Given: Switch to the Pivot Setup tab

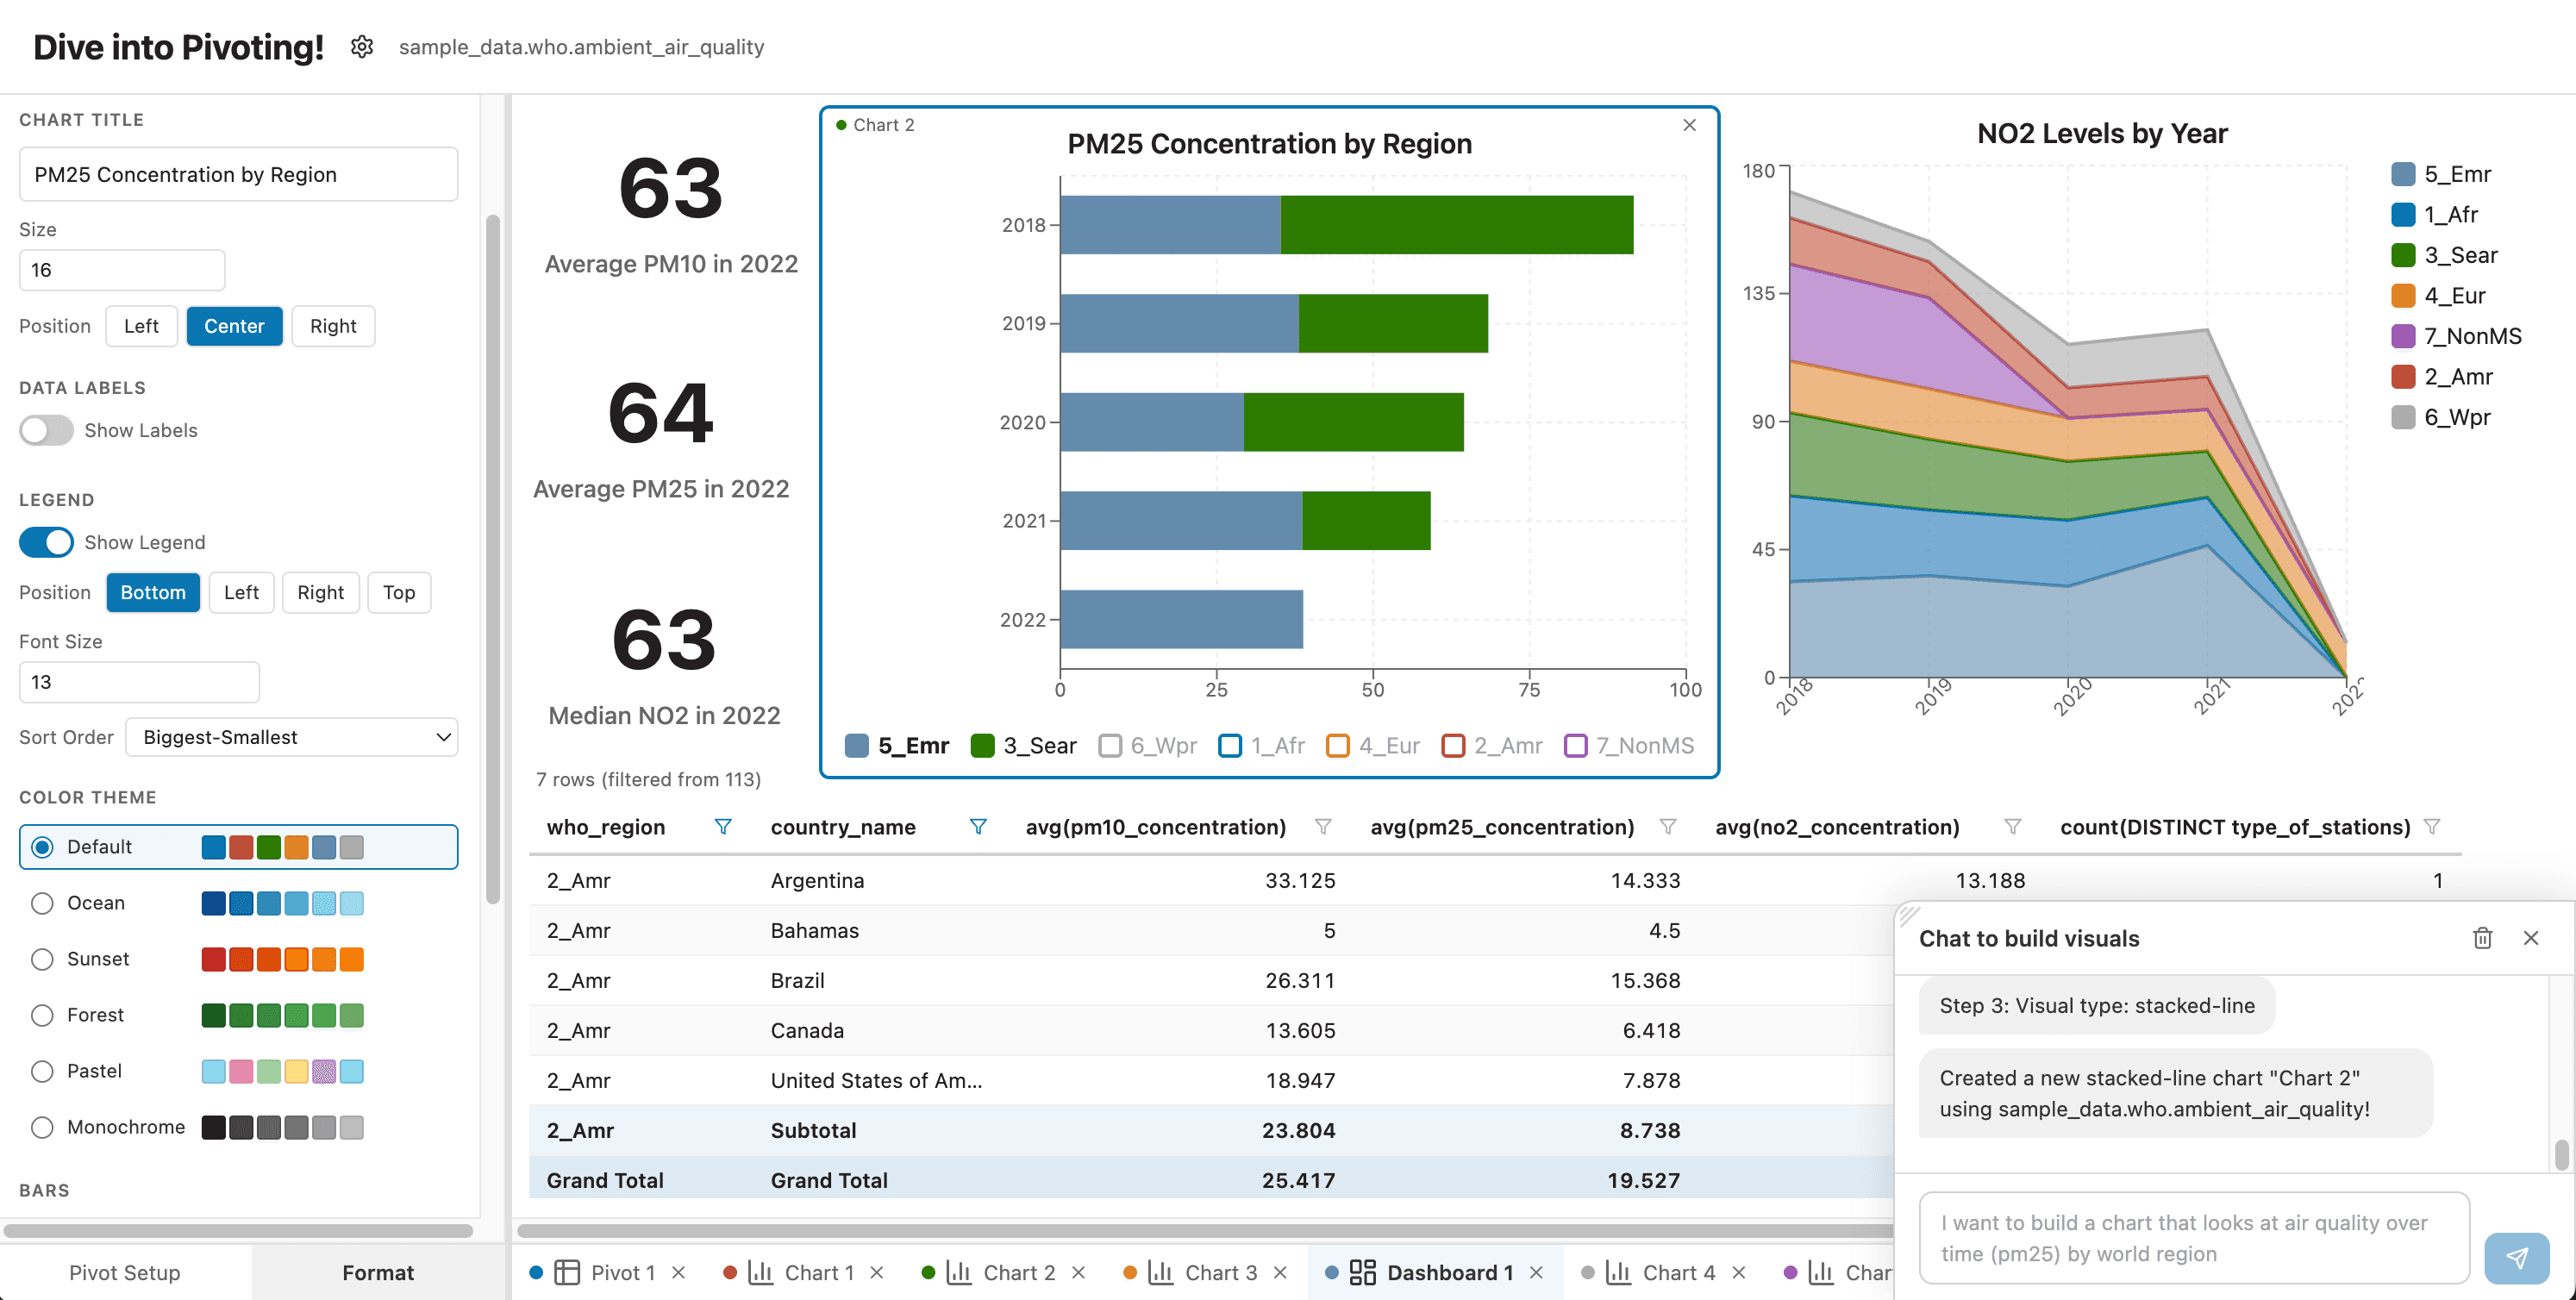Looking at the screenshot, I should pos(125,1272).
